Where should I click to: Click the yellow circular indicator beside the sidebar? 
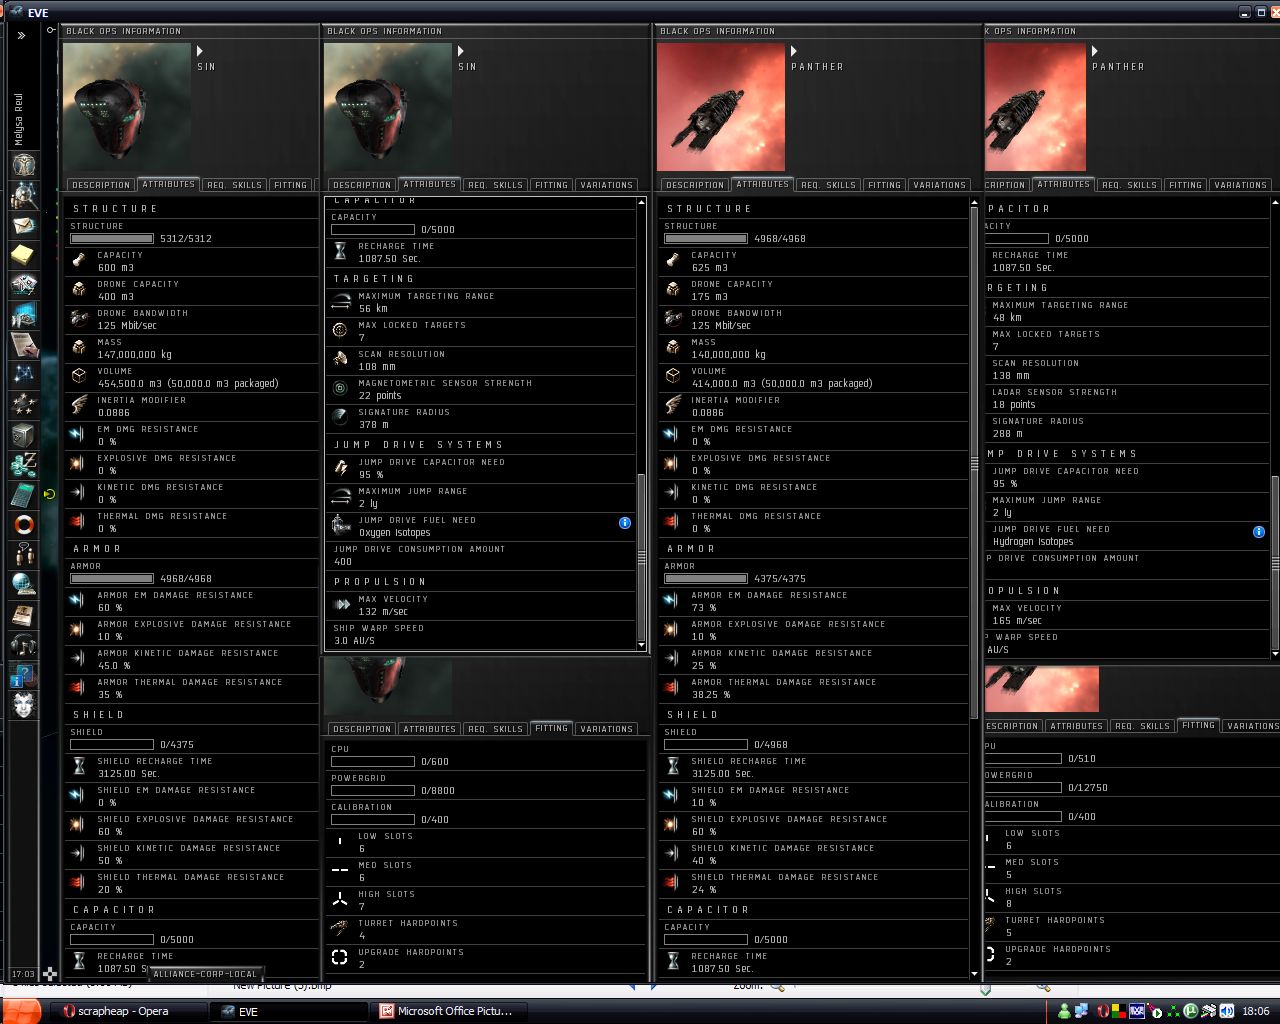(49, 494)
